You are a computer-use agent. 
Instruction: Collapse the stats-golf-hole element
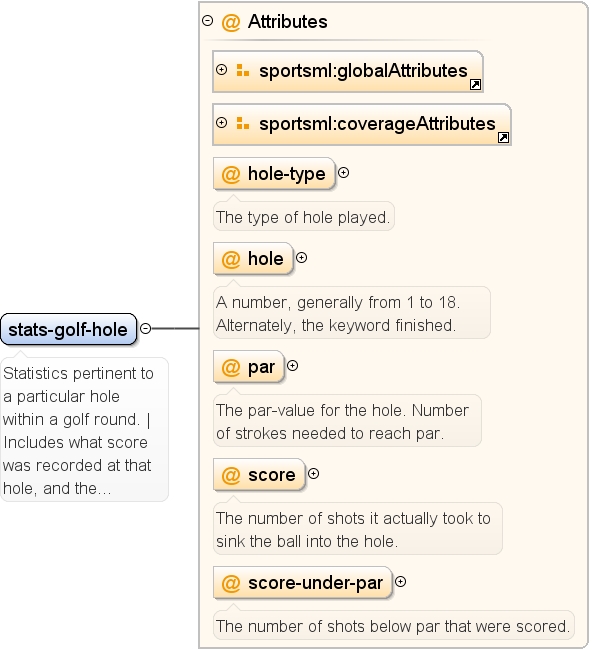[145, 328]
